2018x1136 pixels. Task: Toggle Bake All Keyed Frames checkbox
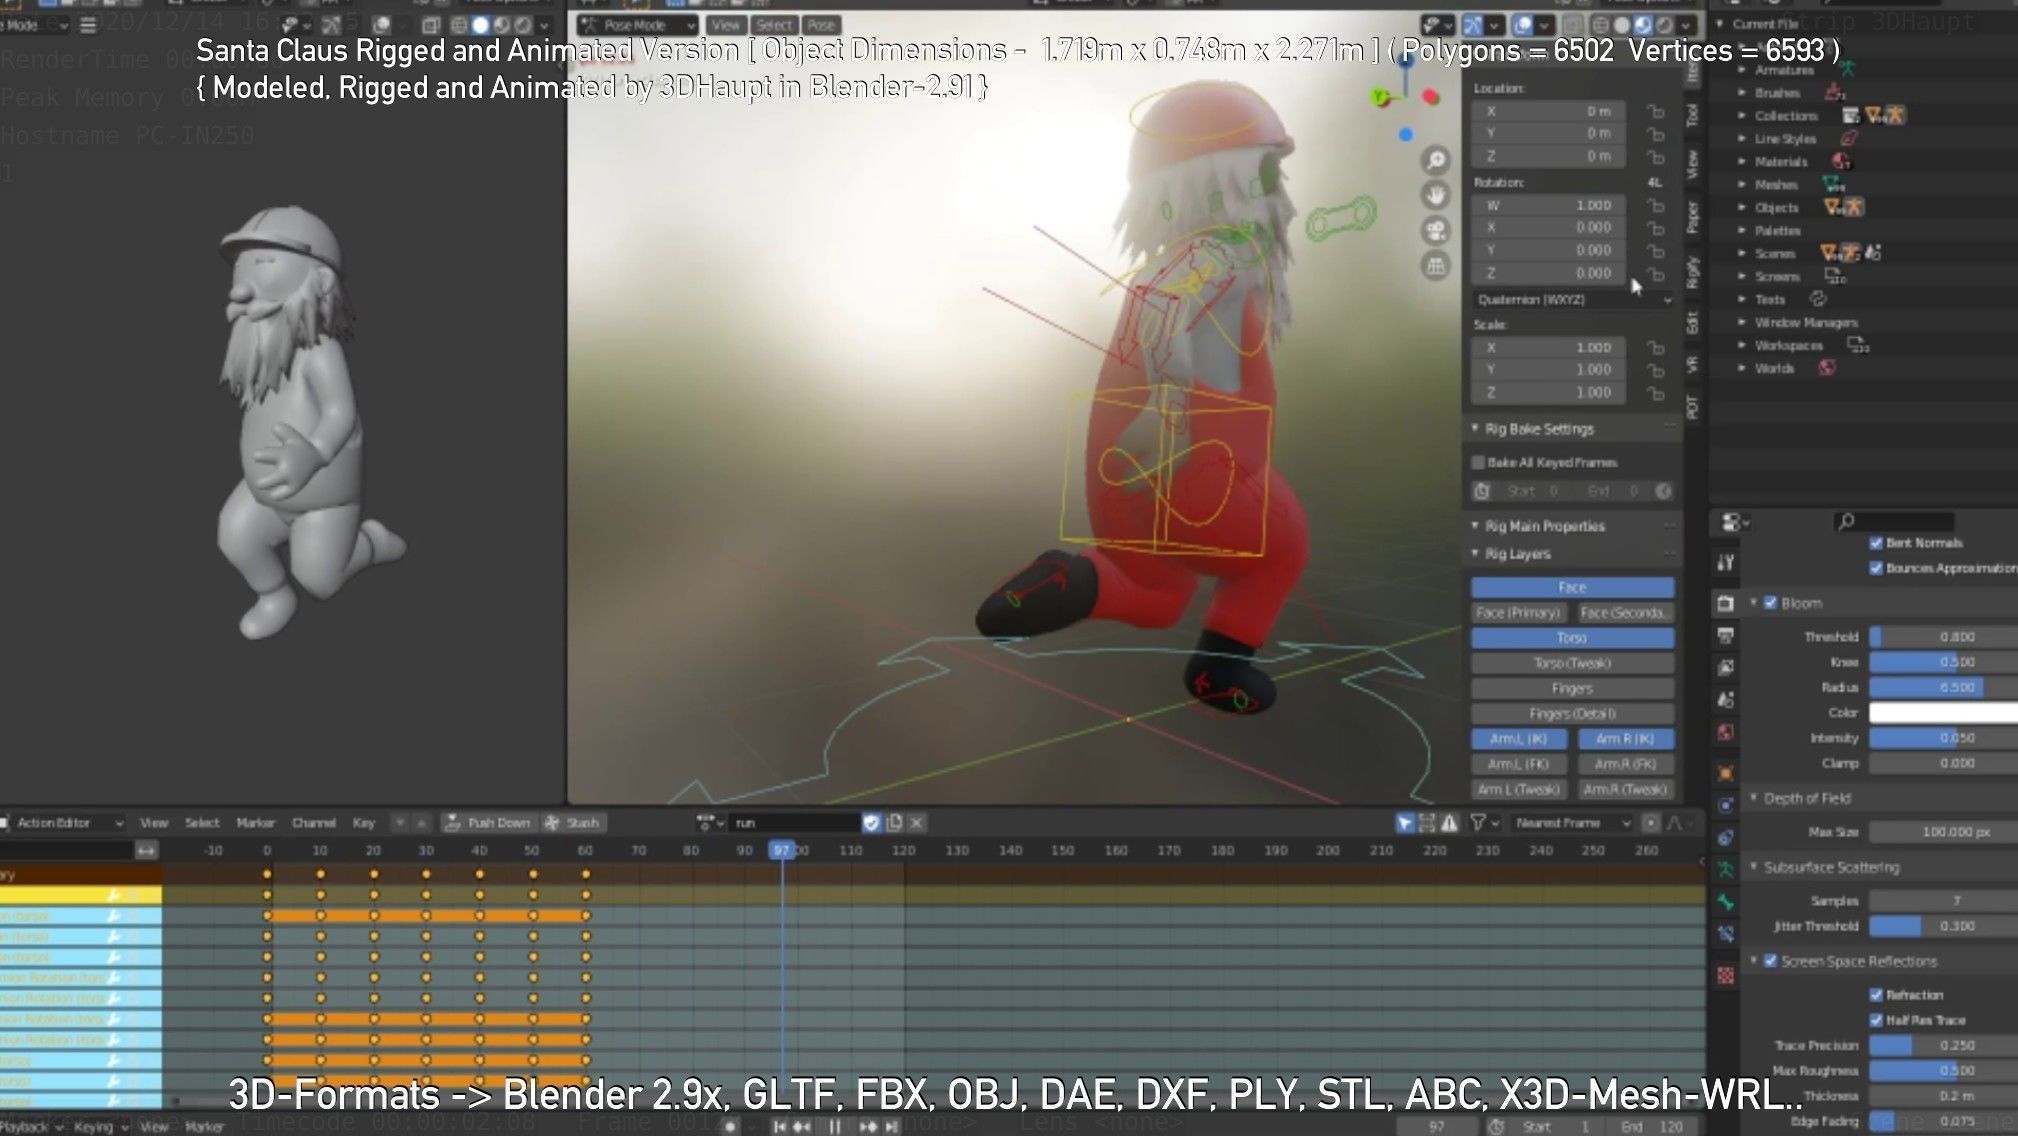pos(1478,462)
